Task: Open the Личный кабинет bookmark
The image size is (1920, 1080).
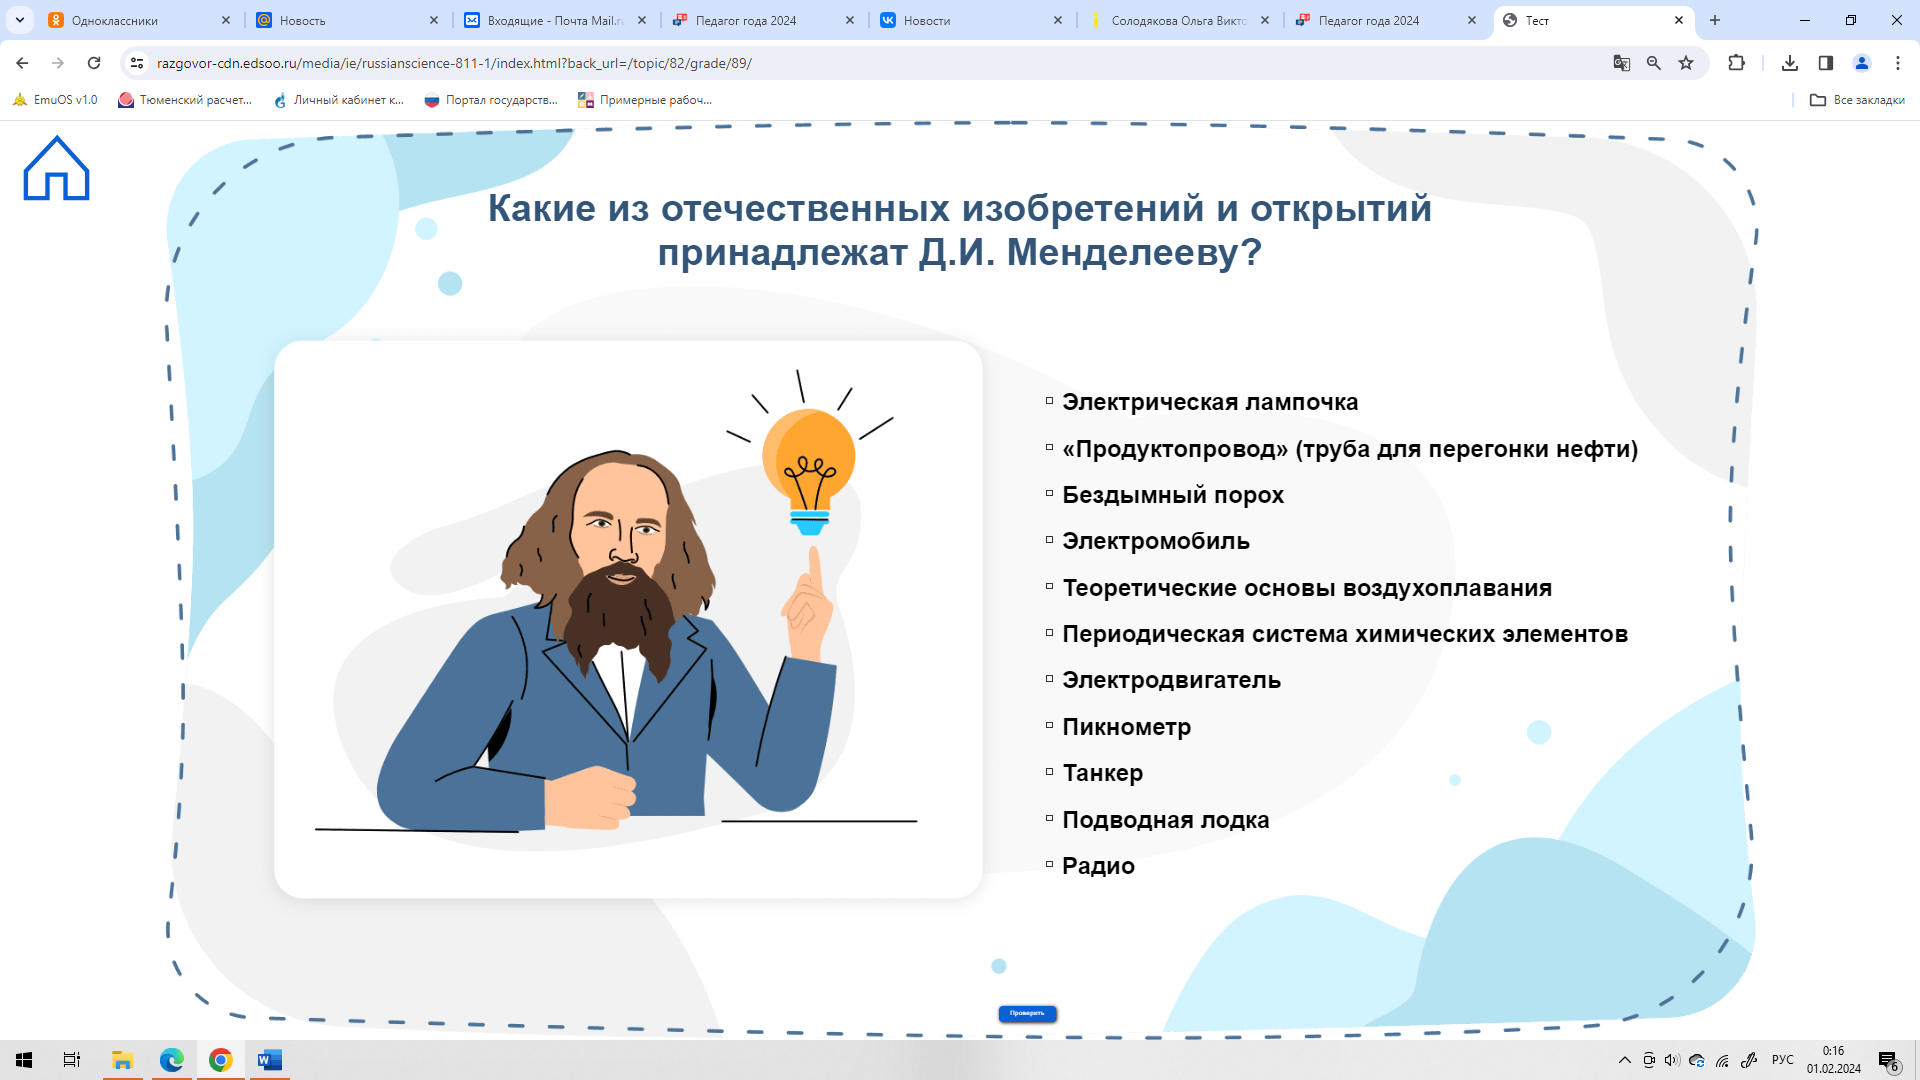Action: point(338,100)
